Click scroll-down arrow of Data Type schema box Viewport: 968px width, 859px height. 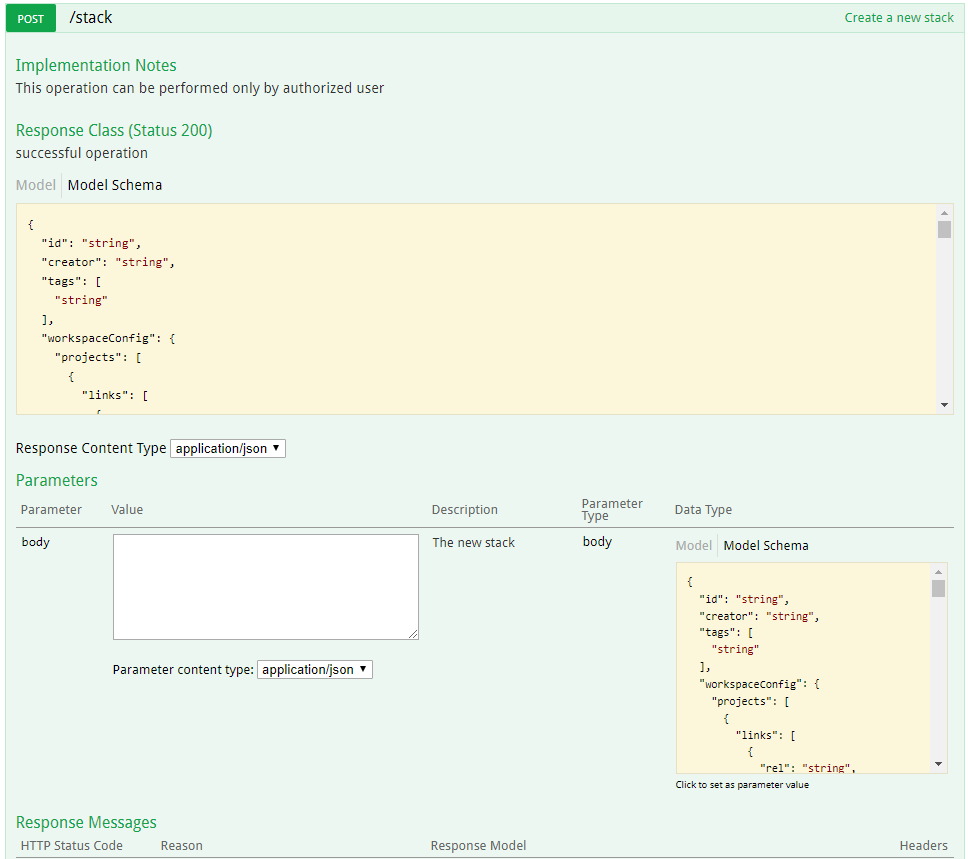tap(938, 764)
